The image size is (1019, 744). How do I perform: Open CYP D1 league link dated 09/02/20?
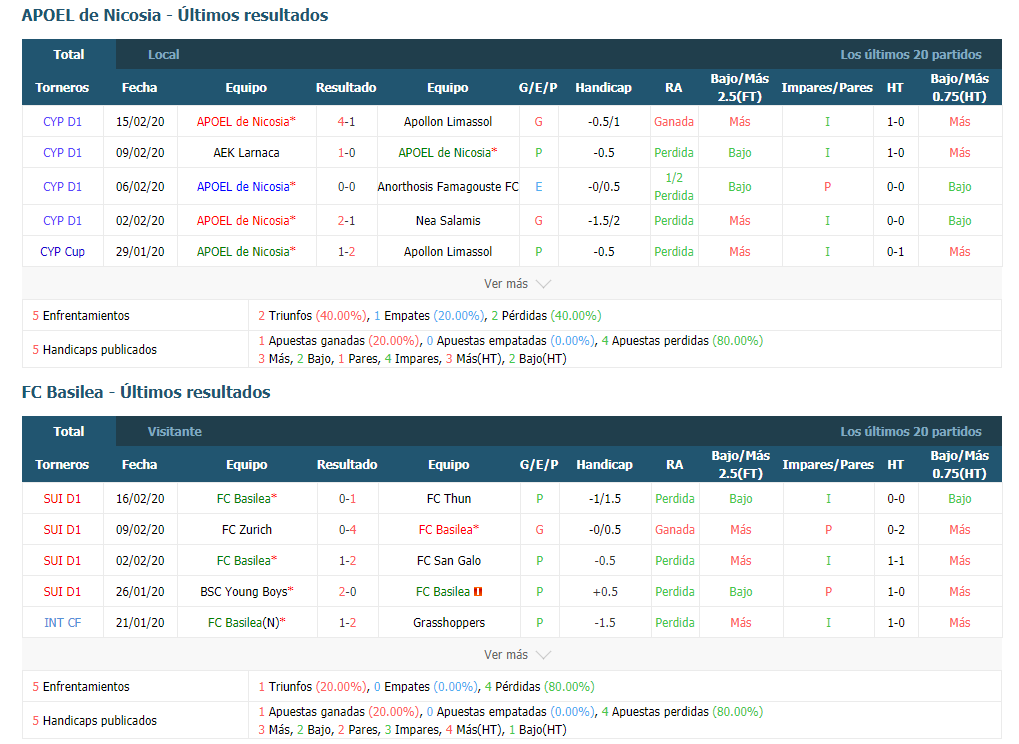point(62,153)
